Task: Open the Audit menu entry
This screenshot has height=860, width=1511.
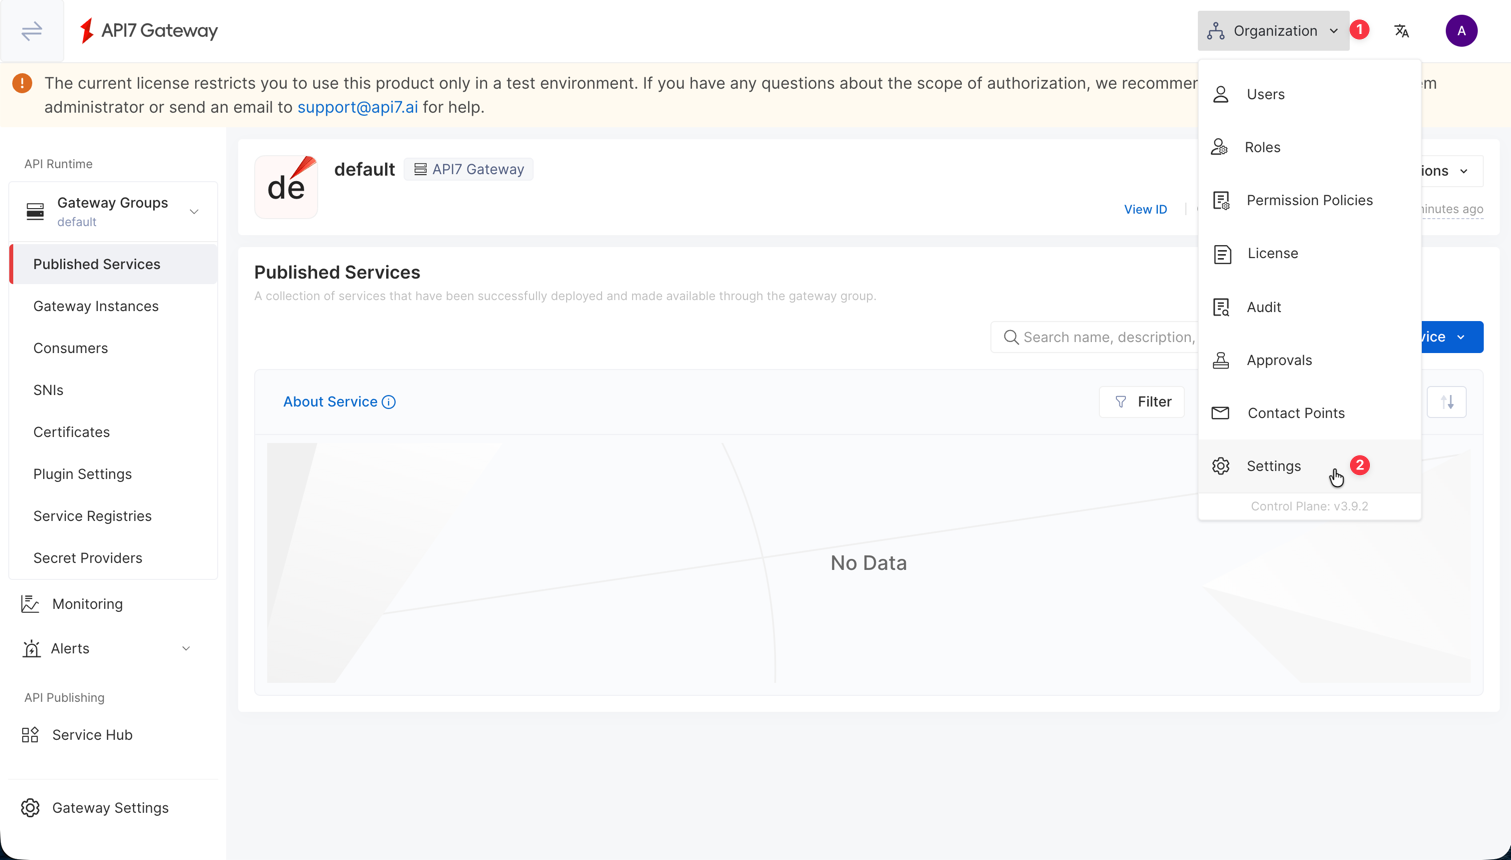Action: click(x=1263, y=307)
